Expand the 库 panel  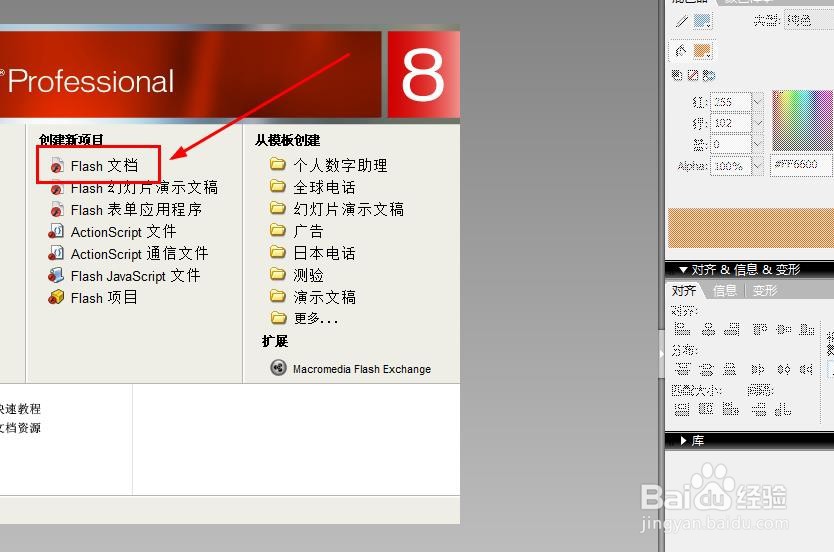click(x=683, y=440)
